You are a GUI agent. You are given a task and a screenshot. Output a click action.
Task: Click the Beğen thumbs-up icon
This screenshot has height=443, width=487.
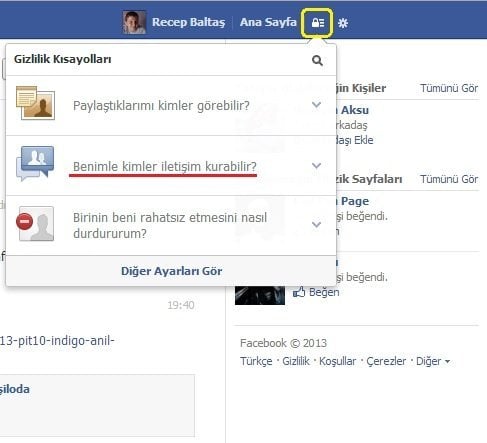tap(299, 292)
